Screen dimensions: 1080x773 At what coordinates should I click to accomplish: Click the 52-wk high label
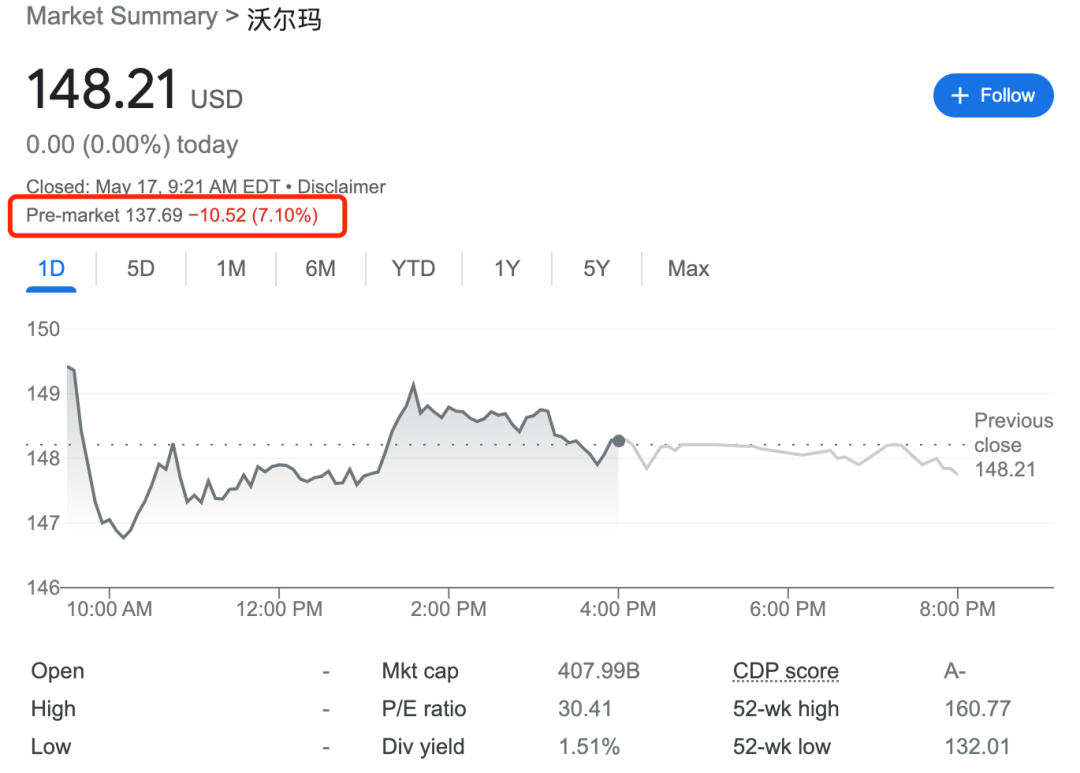click(786, 708)
